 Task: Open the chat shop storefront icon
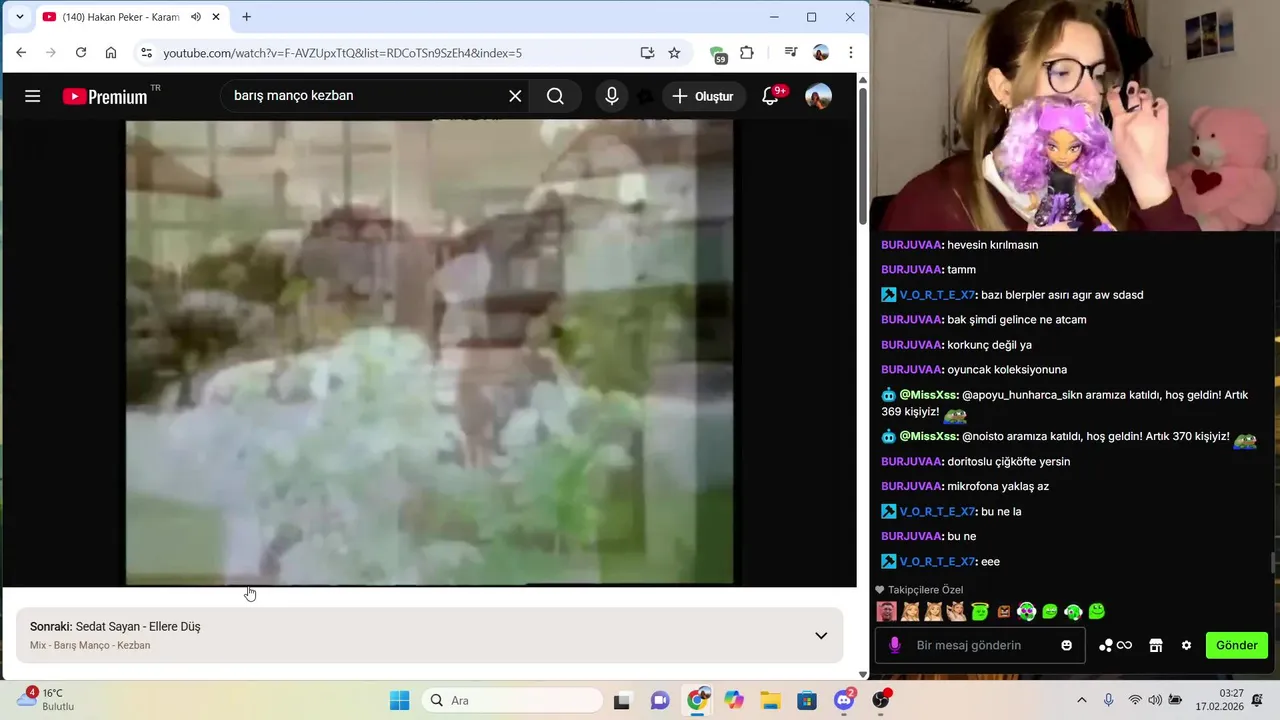[1156, 646]
